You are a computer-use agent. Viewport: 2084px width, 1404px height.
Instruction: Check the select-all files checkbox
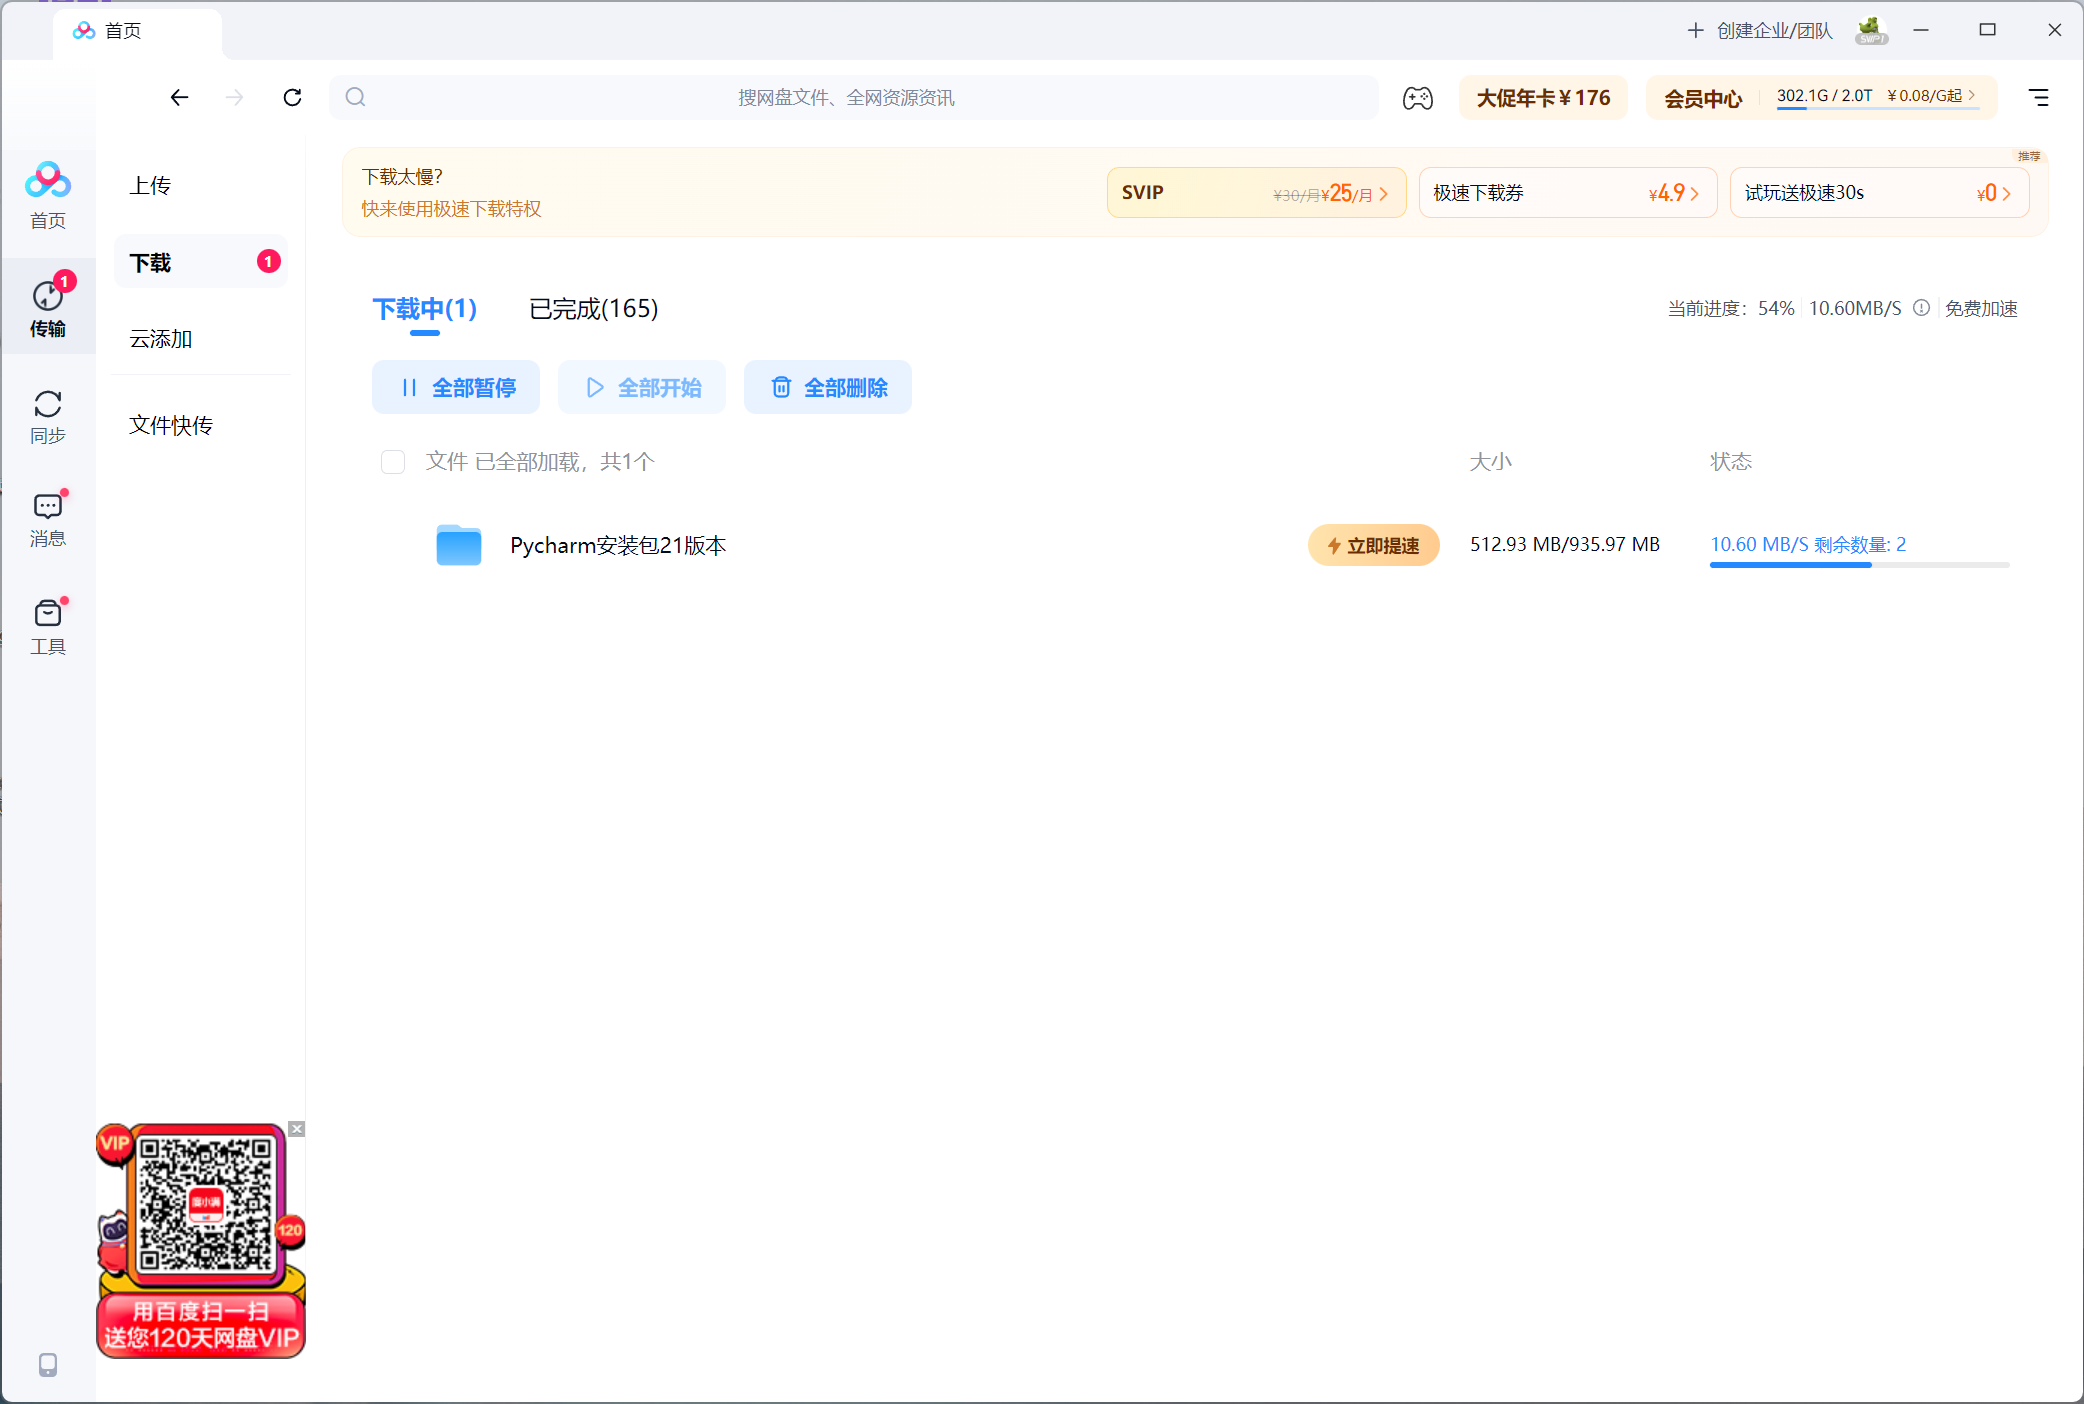pyautogui.click(x=392, y=461)
